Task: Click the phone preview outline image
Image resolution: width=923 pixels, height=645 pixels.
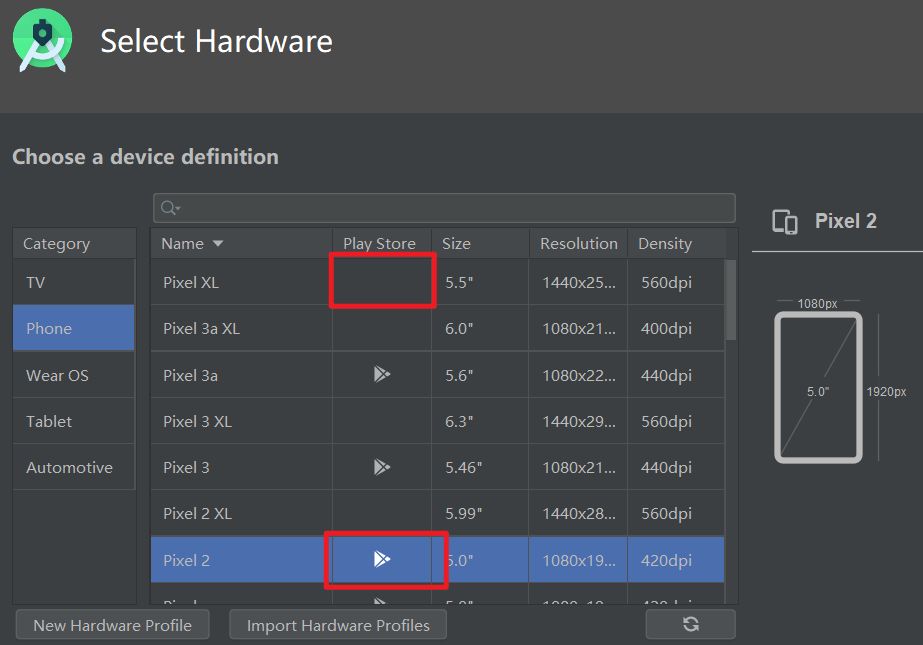Action: click(x=818, y=387)
